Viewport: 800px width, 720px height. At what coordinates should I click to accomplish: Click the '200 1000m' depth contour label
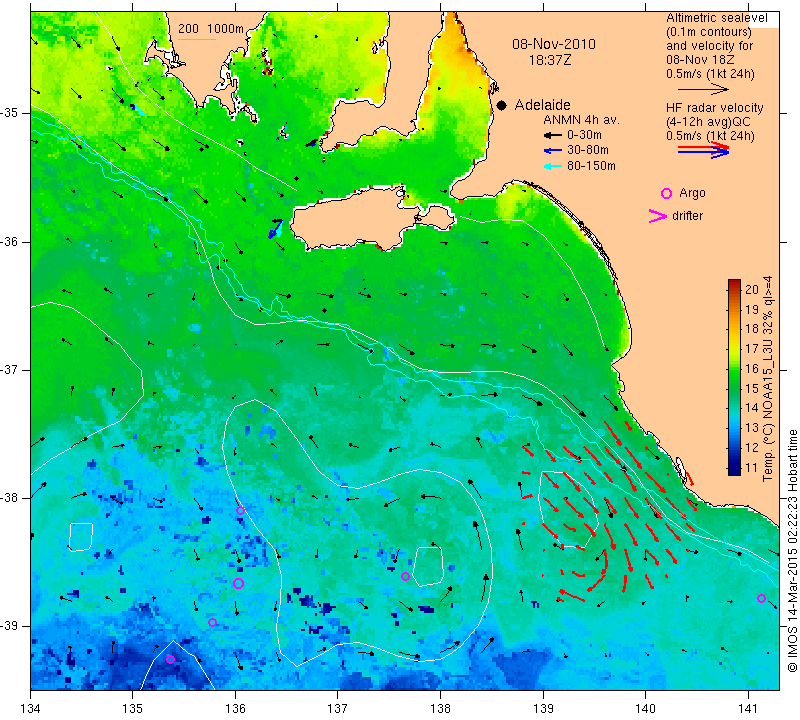(x=211, y=29)
